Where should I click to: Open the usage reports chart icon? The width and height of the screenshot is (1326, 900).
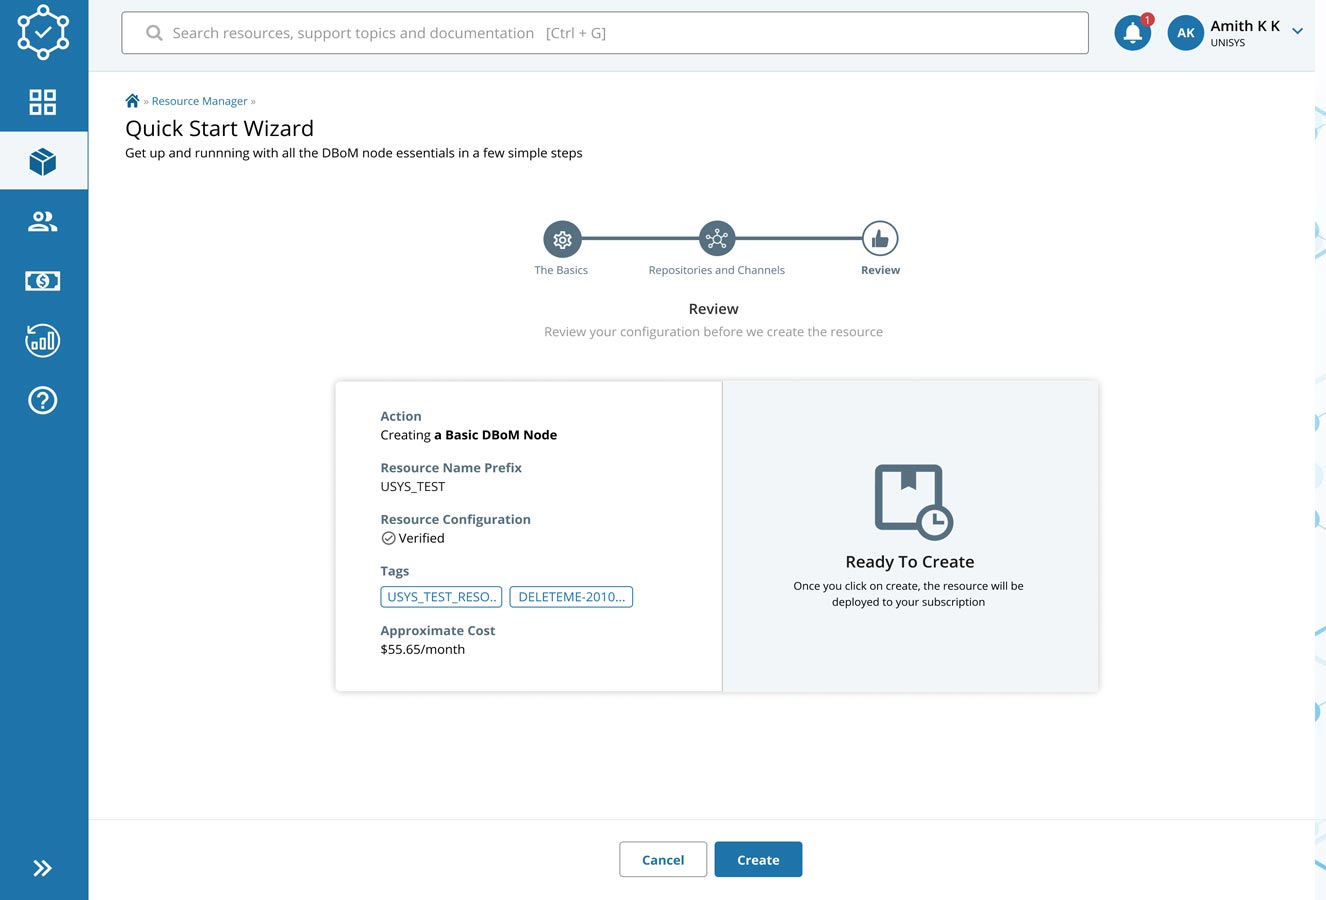pyautogui.click(x=43, y=341)
